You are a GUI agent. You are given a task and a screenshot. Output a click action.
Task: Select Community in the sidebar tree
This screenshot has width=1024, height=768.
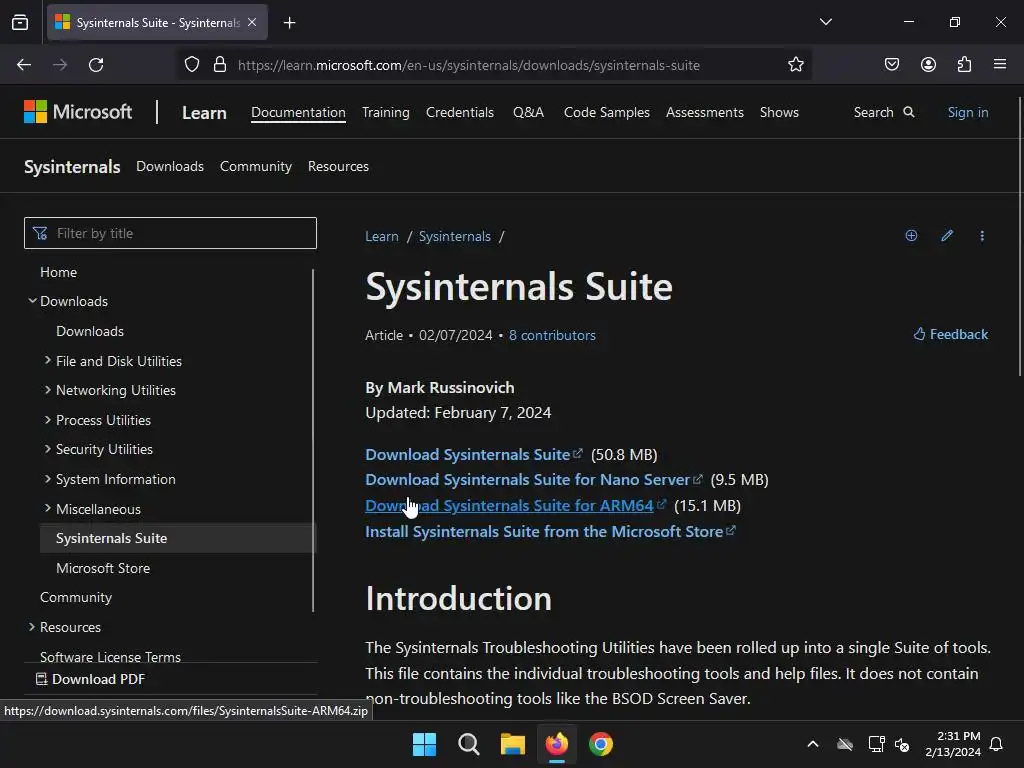click(x=76, y=598)
